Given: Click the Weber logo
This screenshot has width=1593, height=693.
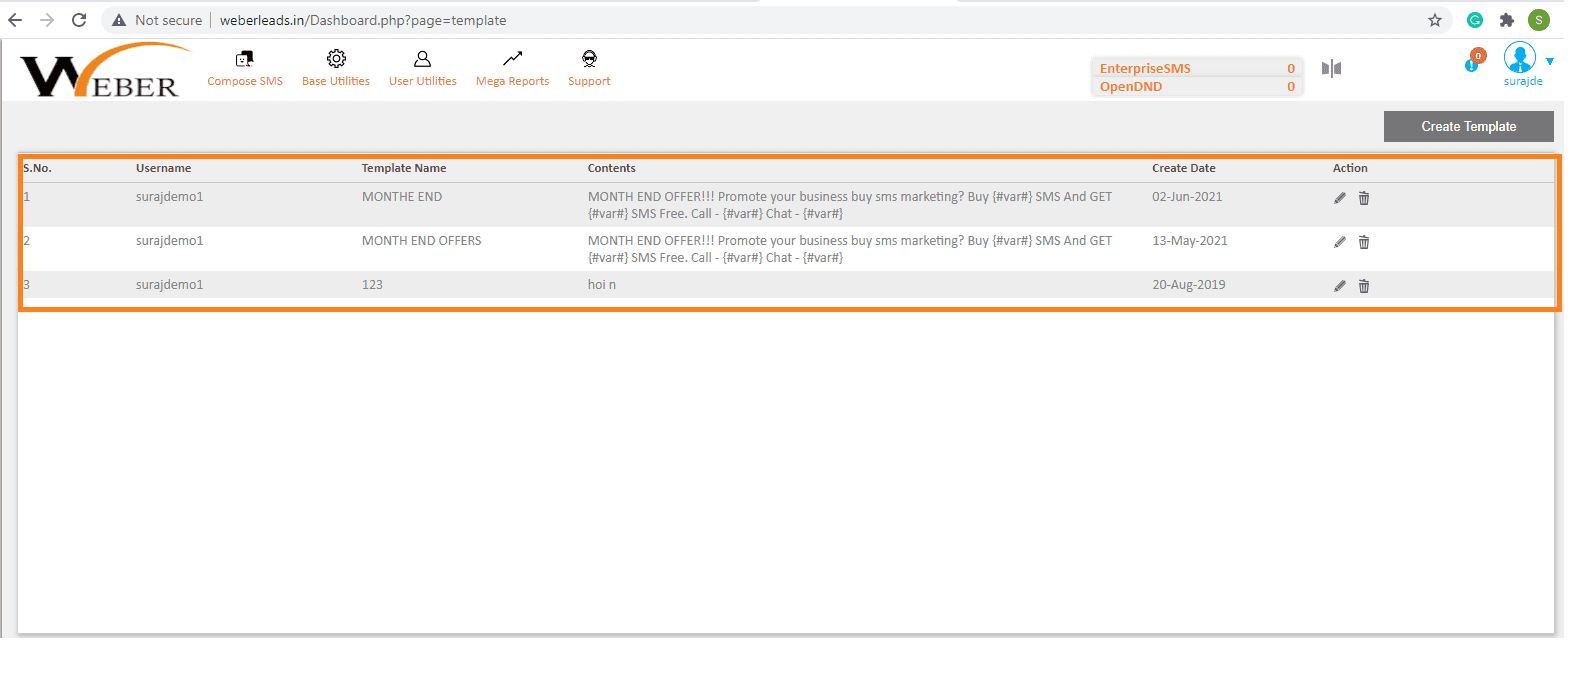Looking at the screenshot, I should [100, 72].
